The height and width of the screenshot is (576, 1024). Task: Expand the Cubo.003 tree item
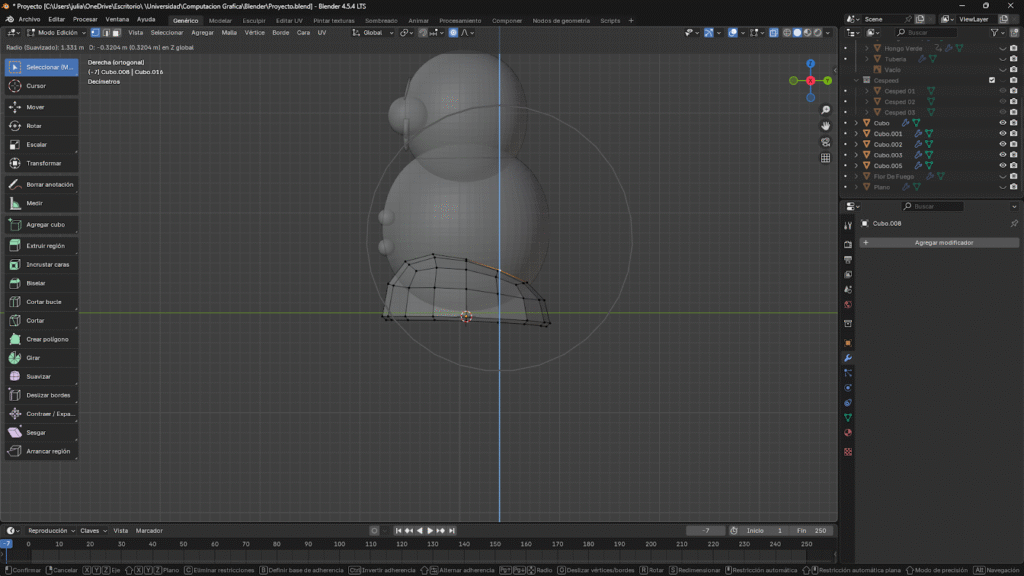point(856,155)
